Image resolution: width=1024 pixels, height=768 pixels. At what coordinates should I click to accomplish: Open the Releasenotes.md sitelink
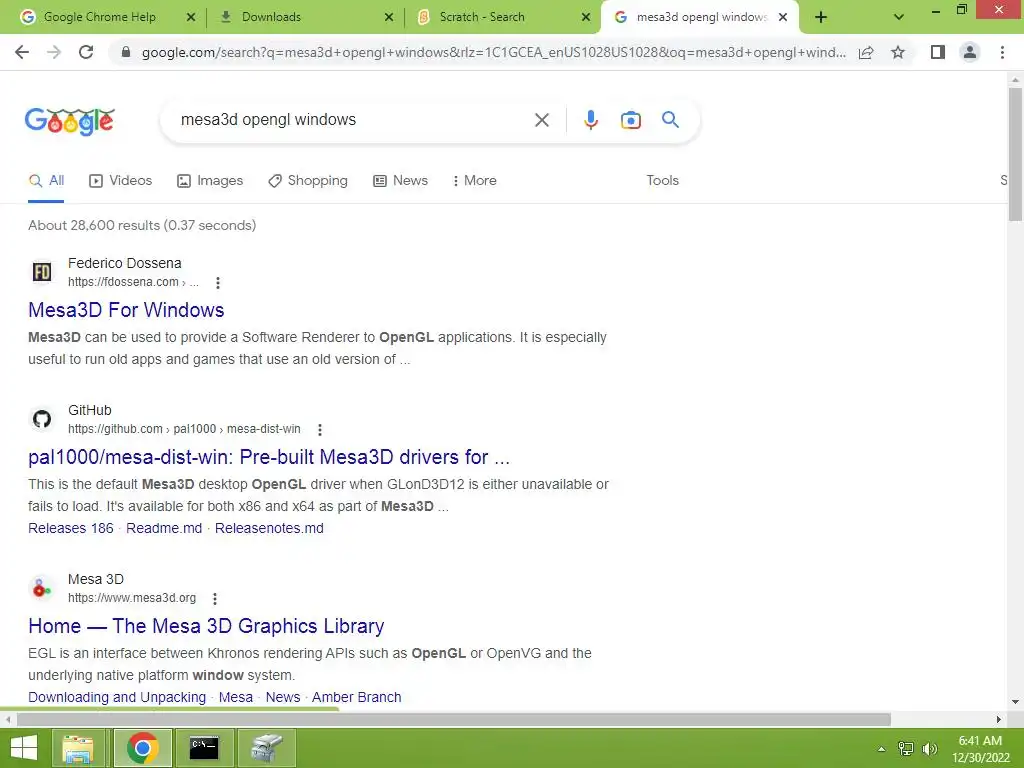(269, 528)
